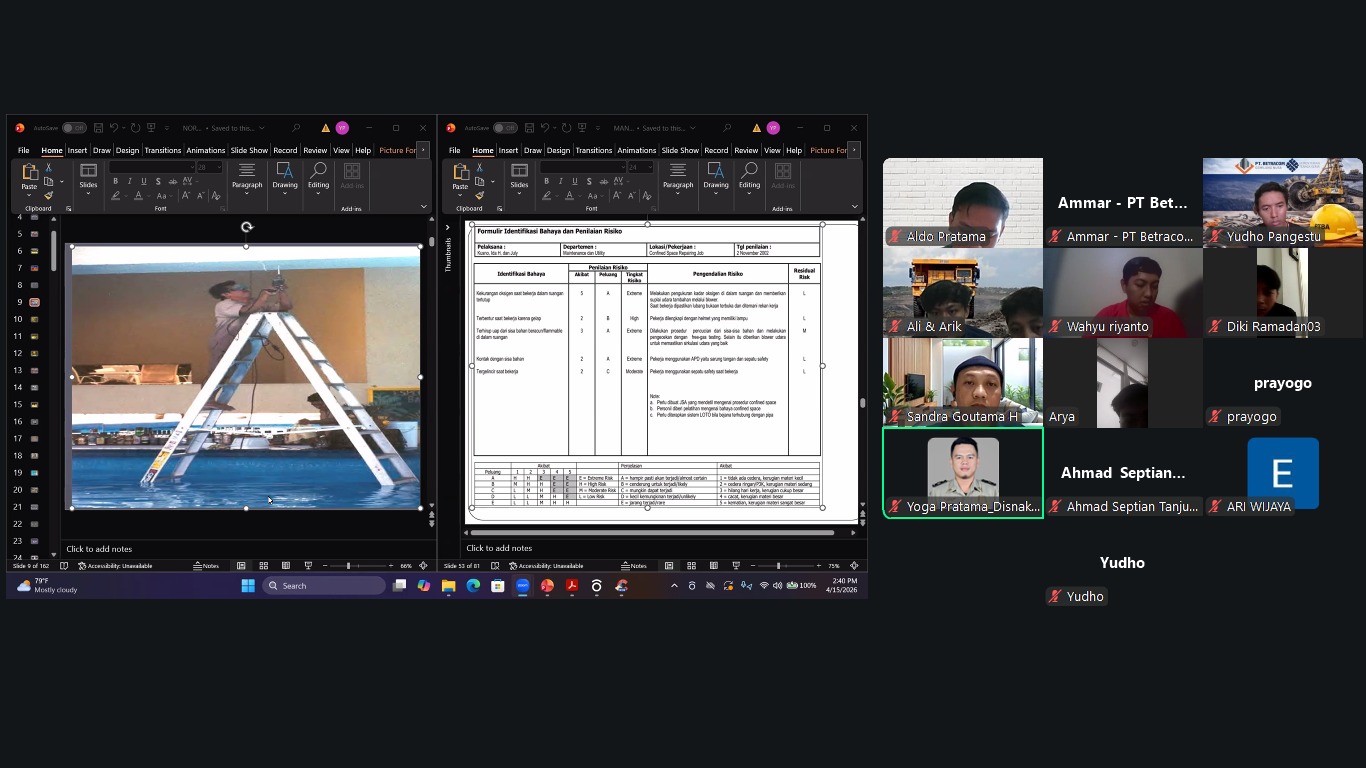Open the Review tab in the right PowerPoint window

pyautogui.click(x=746, y=150)
